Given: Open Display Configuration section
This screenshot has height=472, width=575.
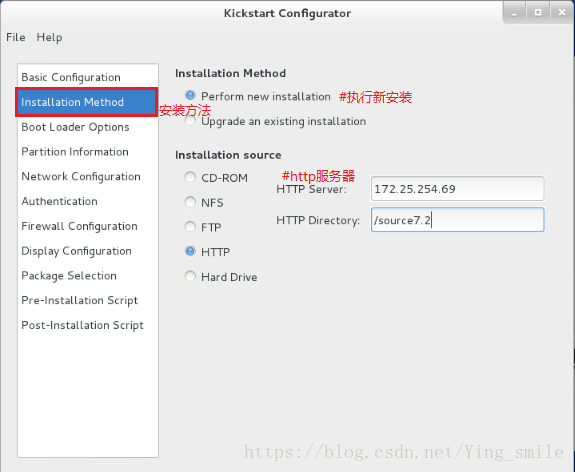Looking at the screenshot, I should [x=88, y=251].
